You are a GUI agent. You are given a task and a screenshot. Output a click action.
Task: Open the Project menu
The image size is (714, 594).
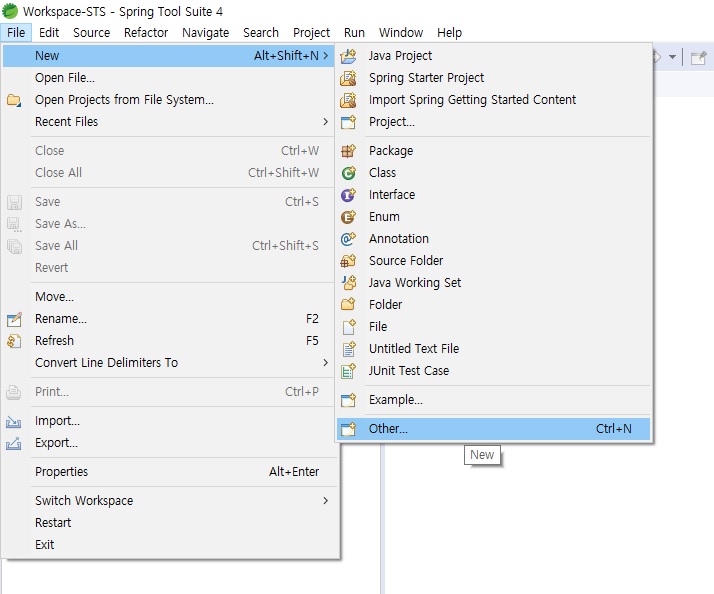[311, 33]
